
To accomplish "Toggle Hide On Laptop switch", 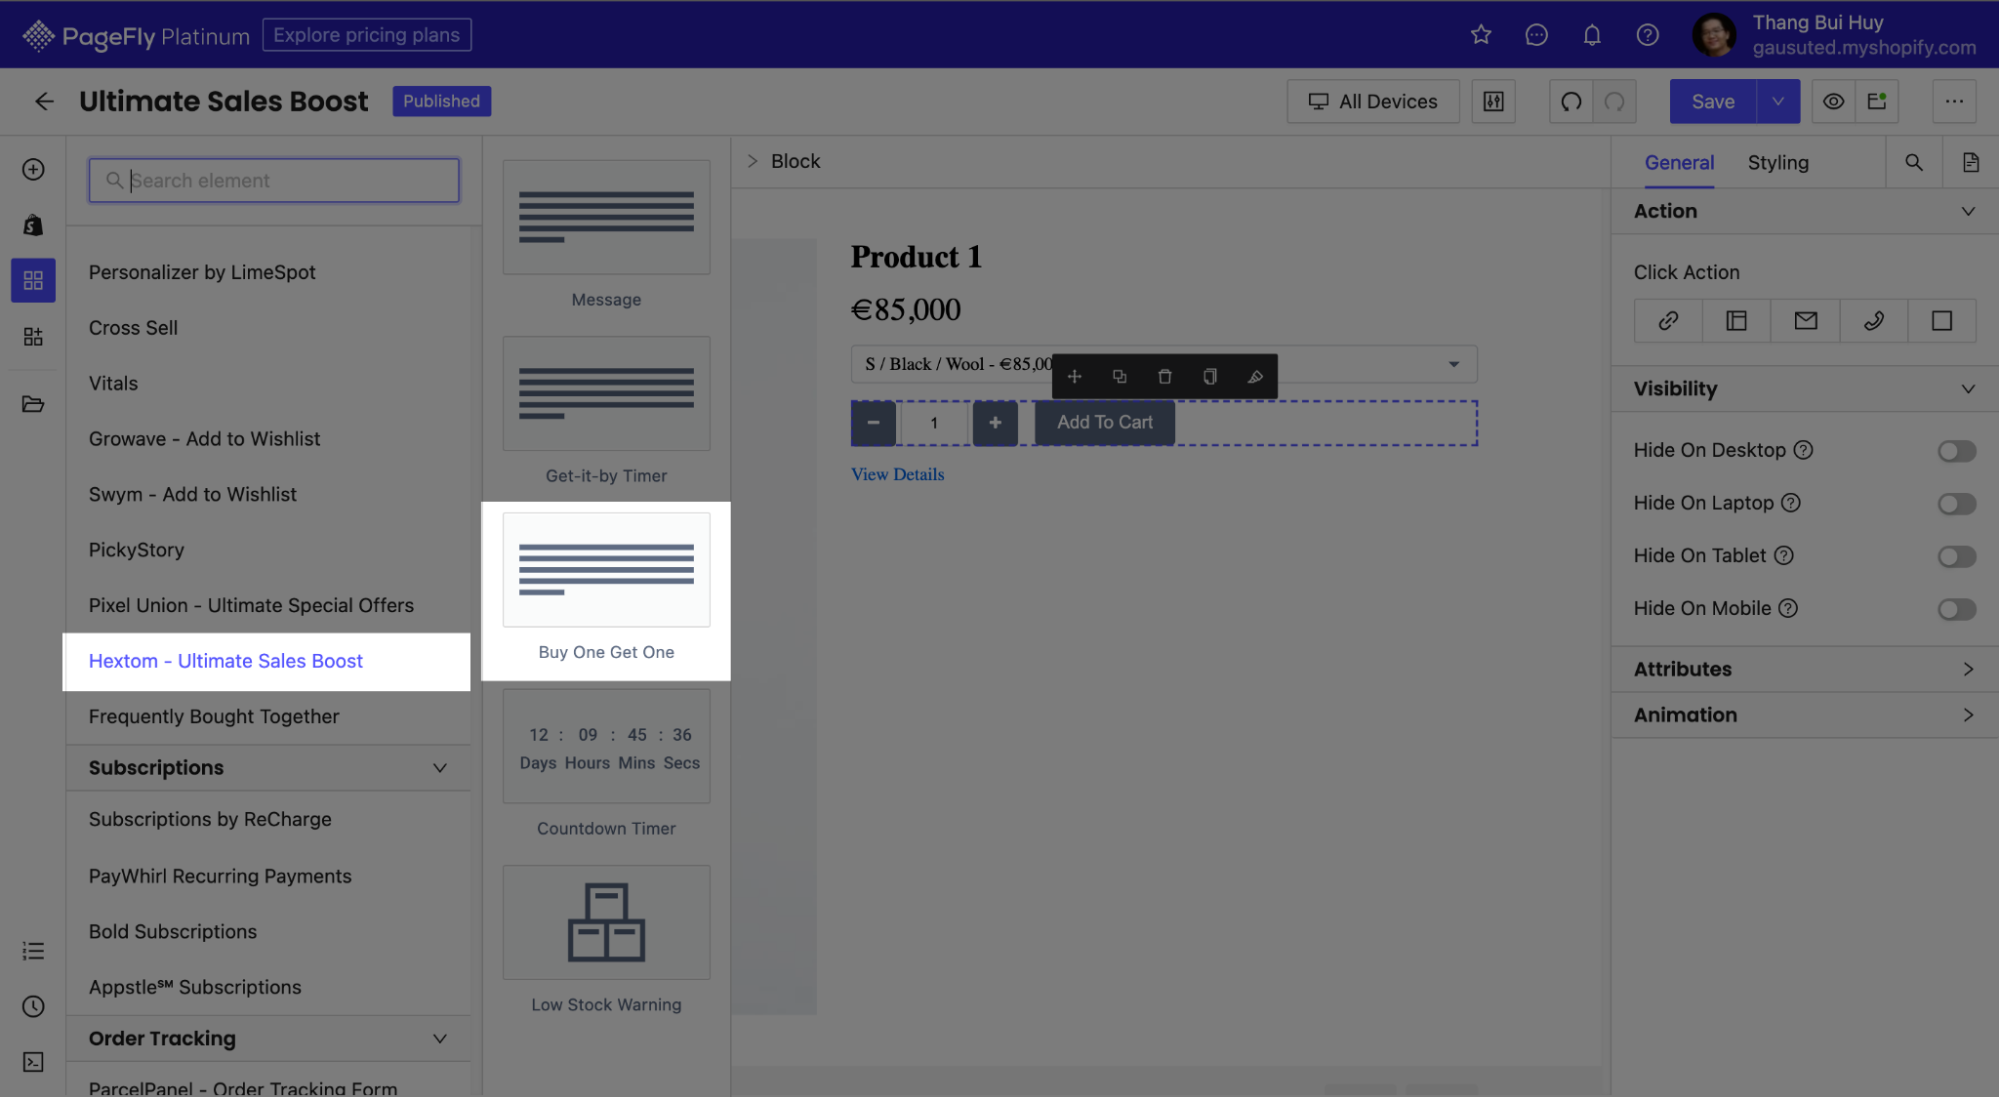I will click(1957, 504).
